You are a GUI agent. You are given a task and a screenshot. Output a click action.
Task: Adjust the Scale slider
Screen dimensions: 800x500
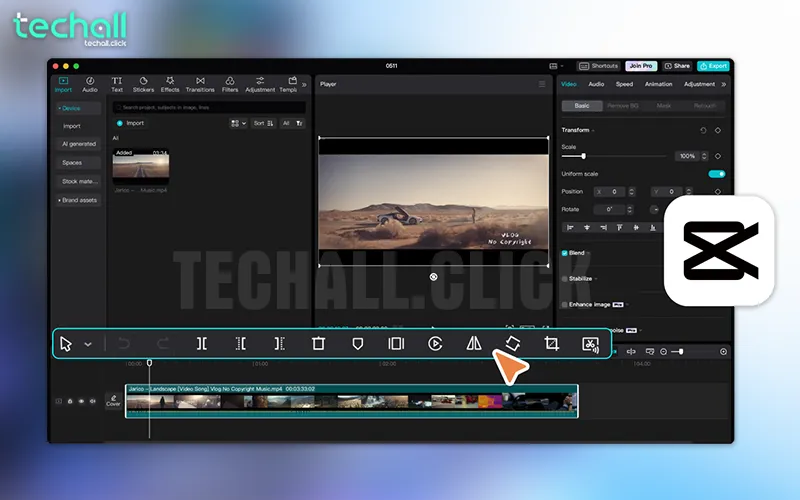coord(614,156)
